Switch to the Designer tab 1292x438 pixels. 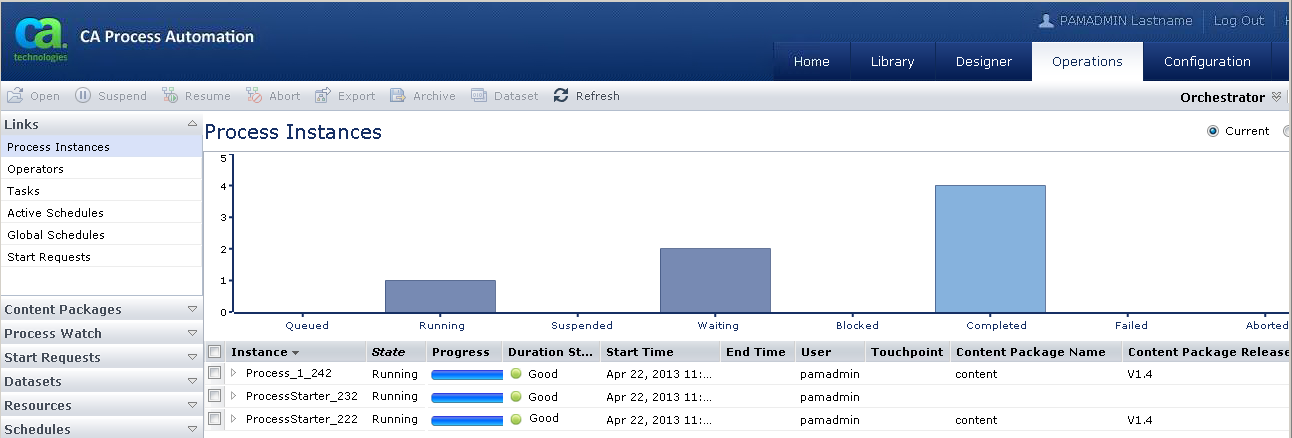tap(984, 61)
